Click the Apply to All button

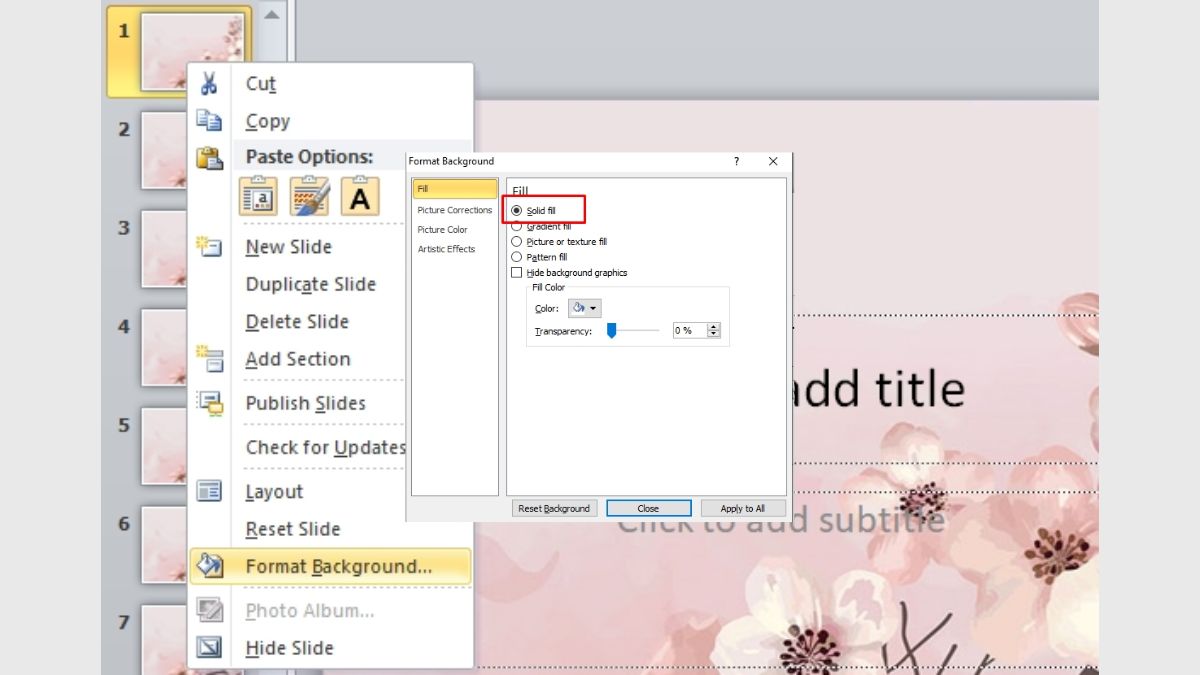pyautogui.click(x=742, y=508)
